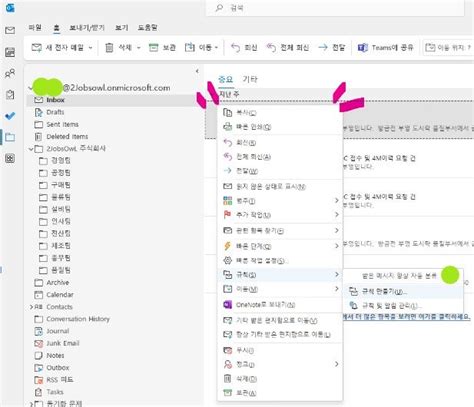474x407 pixels.
Task: Open the Sent Items folder
Action: click(57, 124)
